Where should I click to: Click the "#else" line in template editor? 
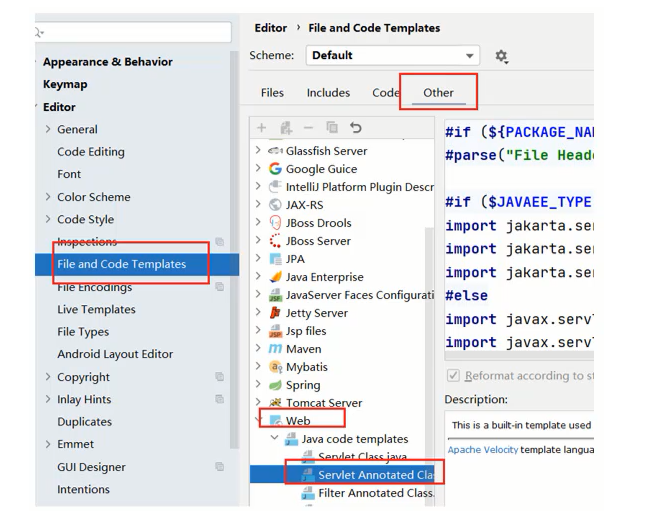[466, 296]
